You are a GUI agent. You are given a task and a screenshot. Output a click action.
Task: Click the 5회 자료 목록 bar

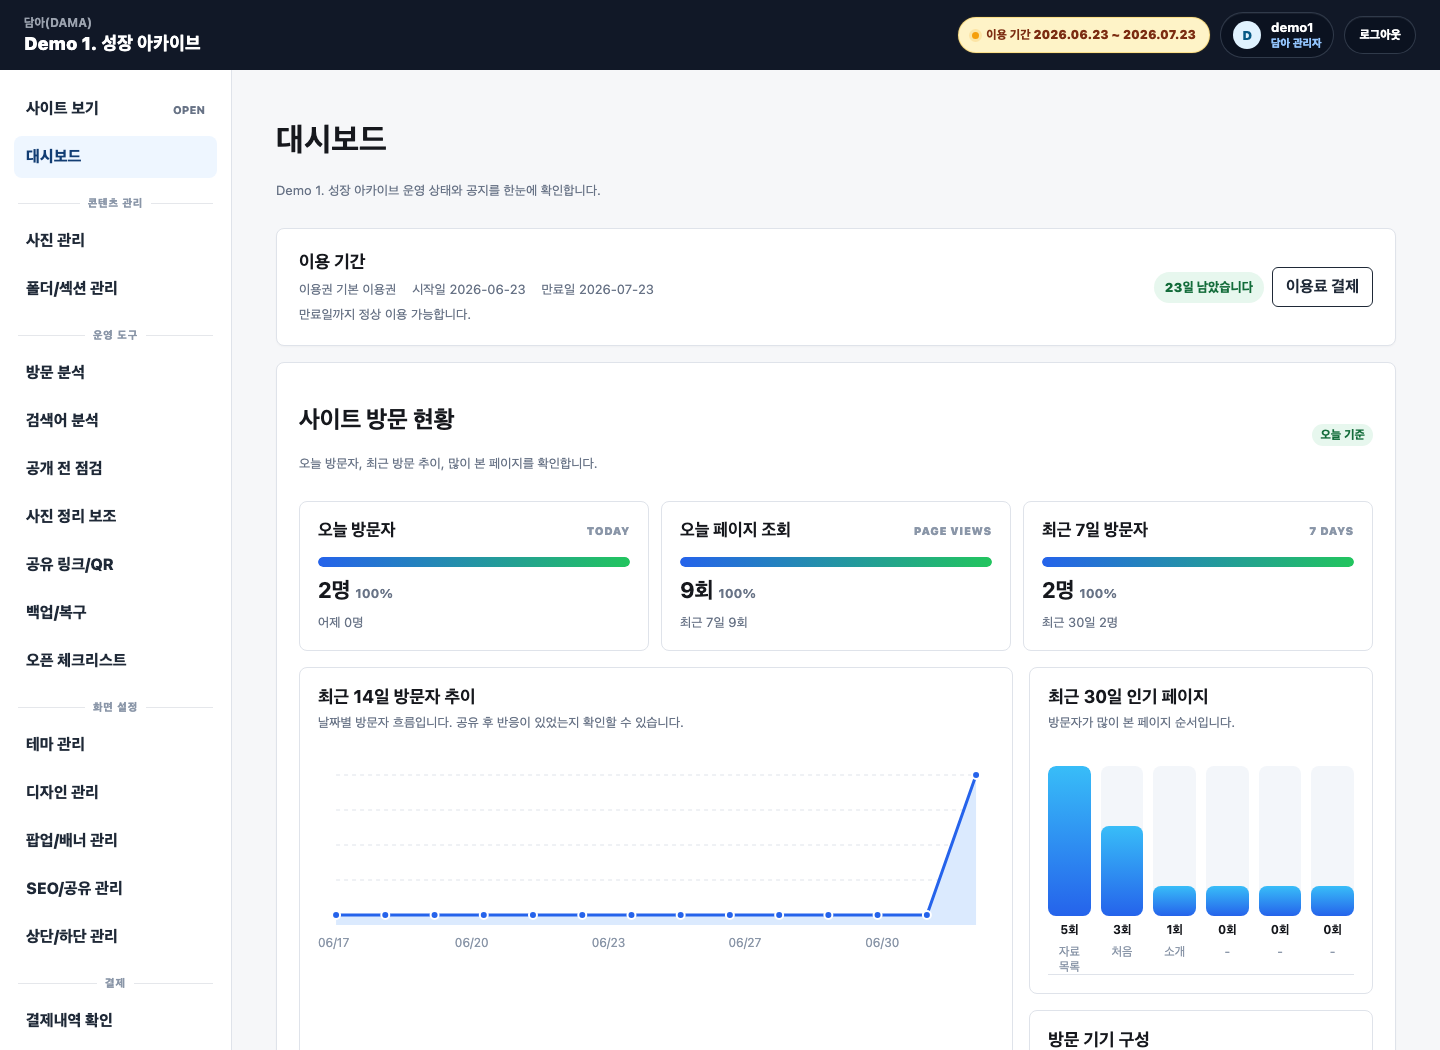[1069, 841]
